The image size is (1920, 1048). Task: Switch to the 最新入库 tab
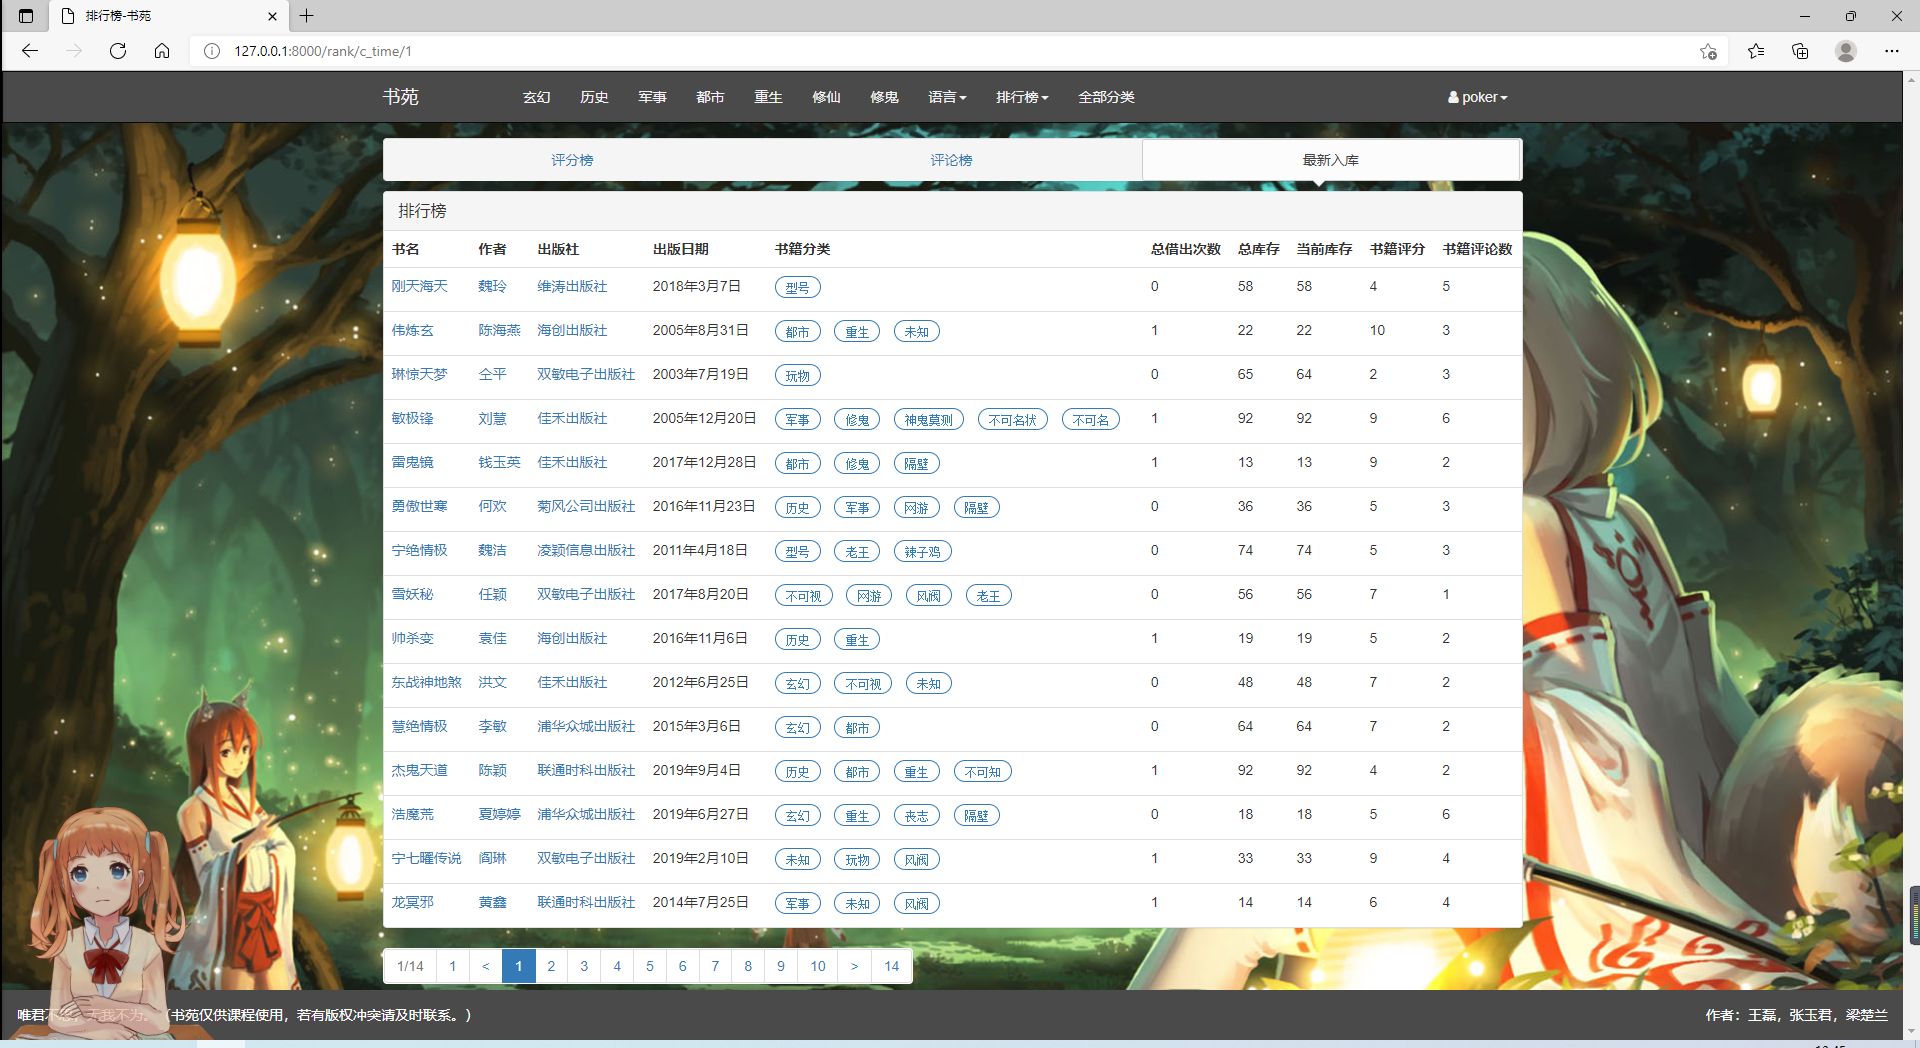coord(1330,160)
